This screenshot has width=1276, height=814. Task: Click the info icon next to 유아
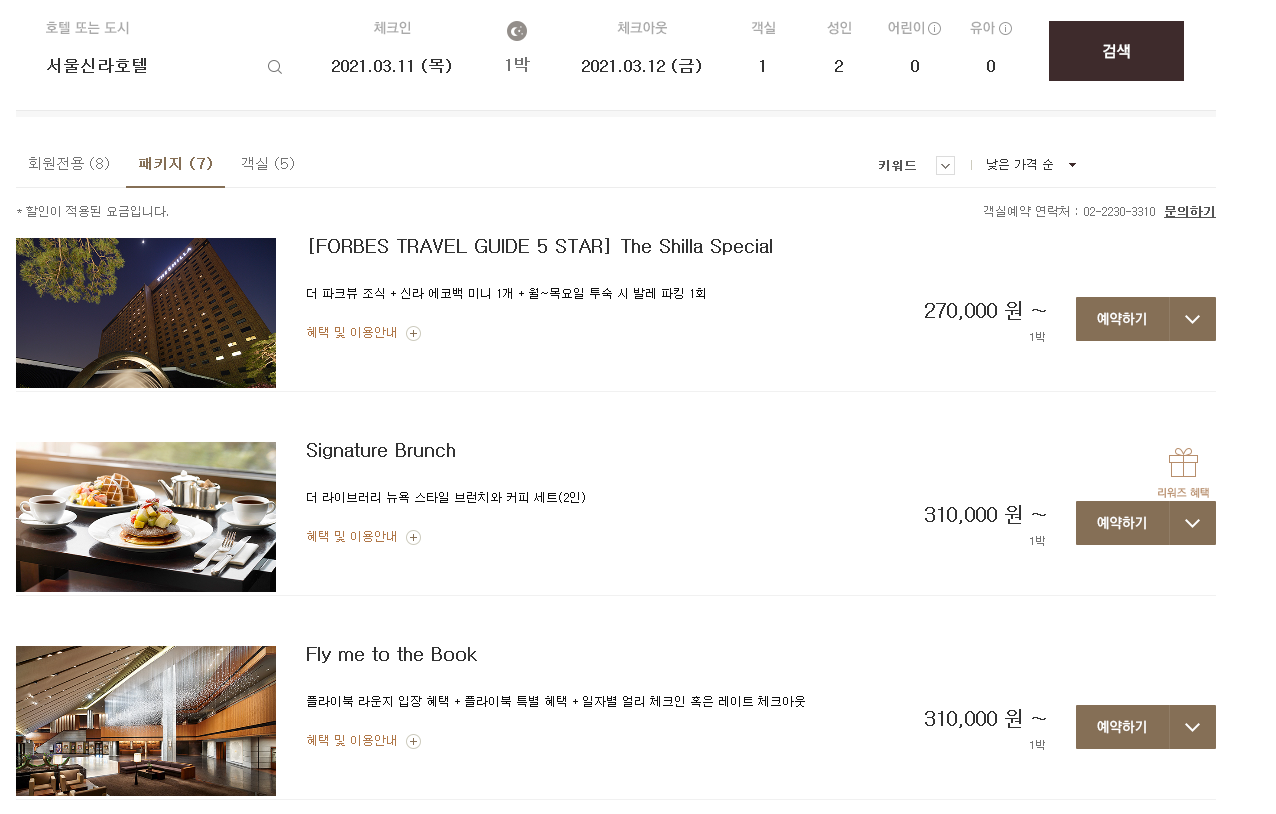pos(1005,28)
